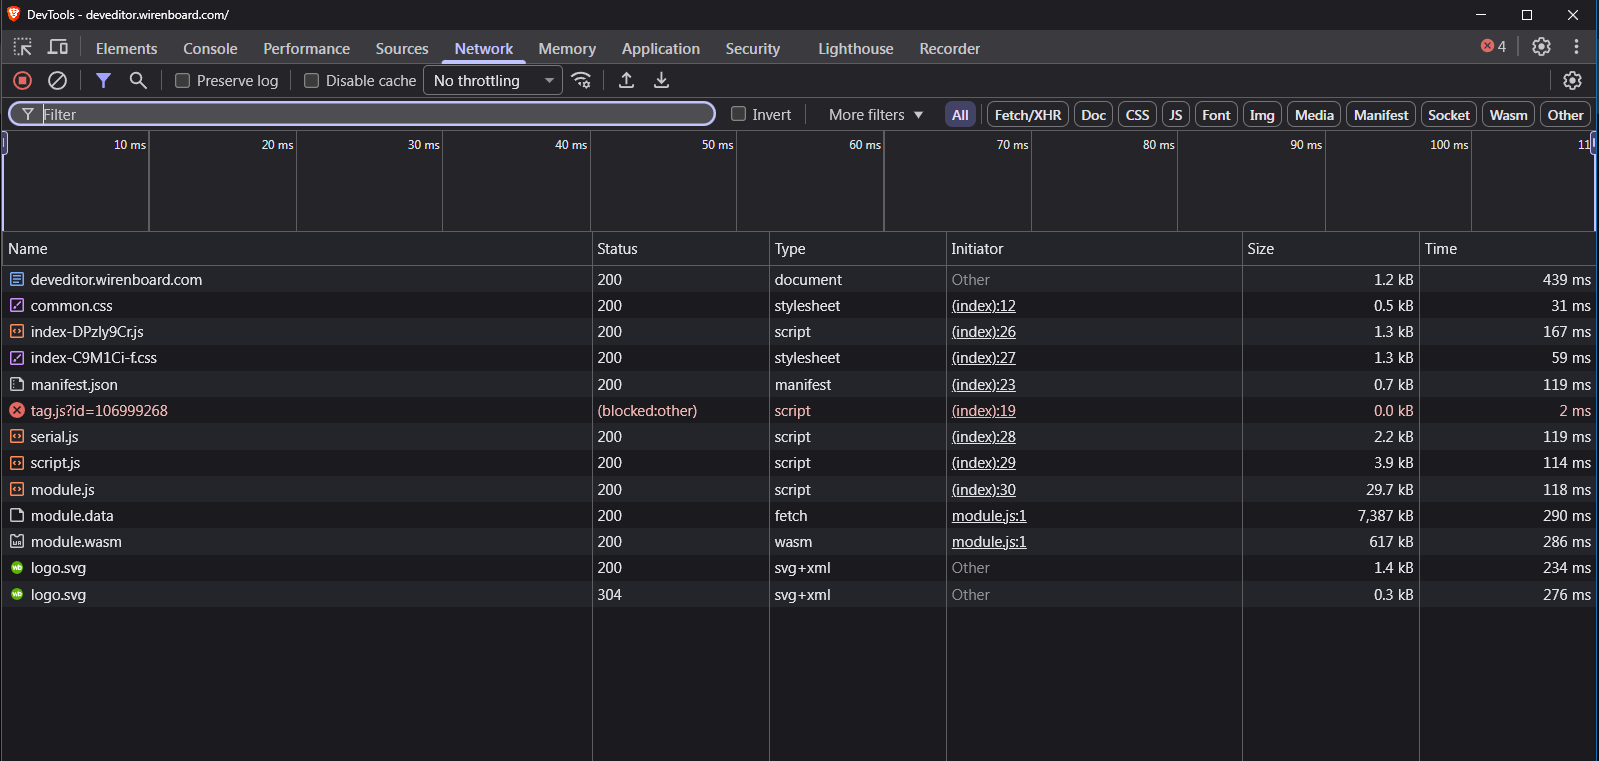The image size is (1599, 761).
Task: Stop recording the network log
Action: [22, 80]
